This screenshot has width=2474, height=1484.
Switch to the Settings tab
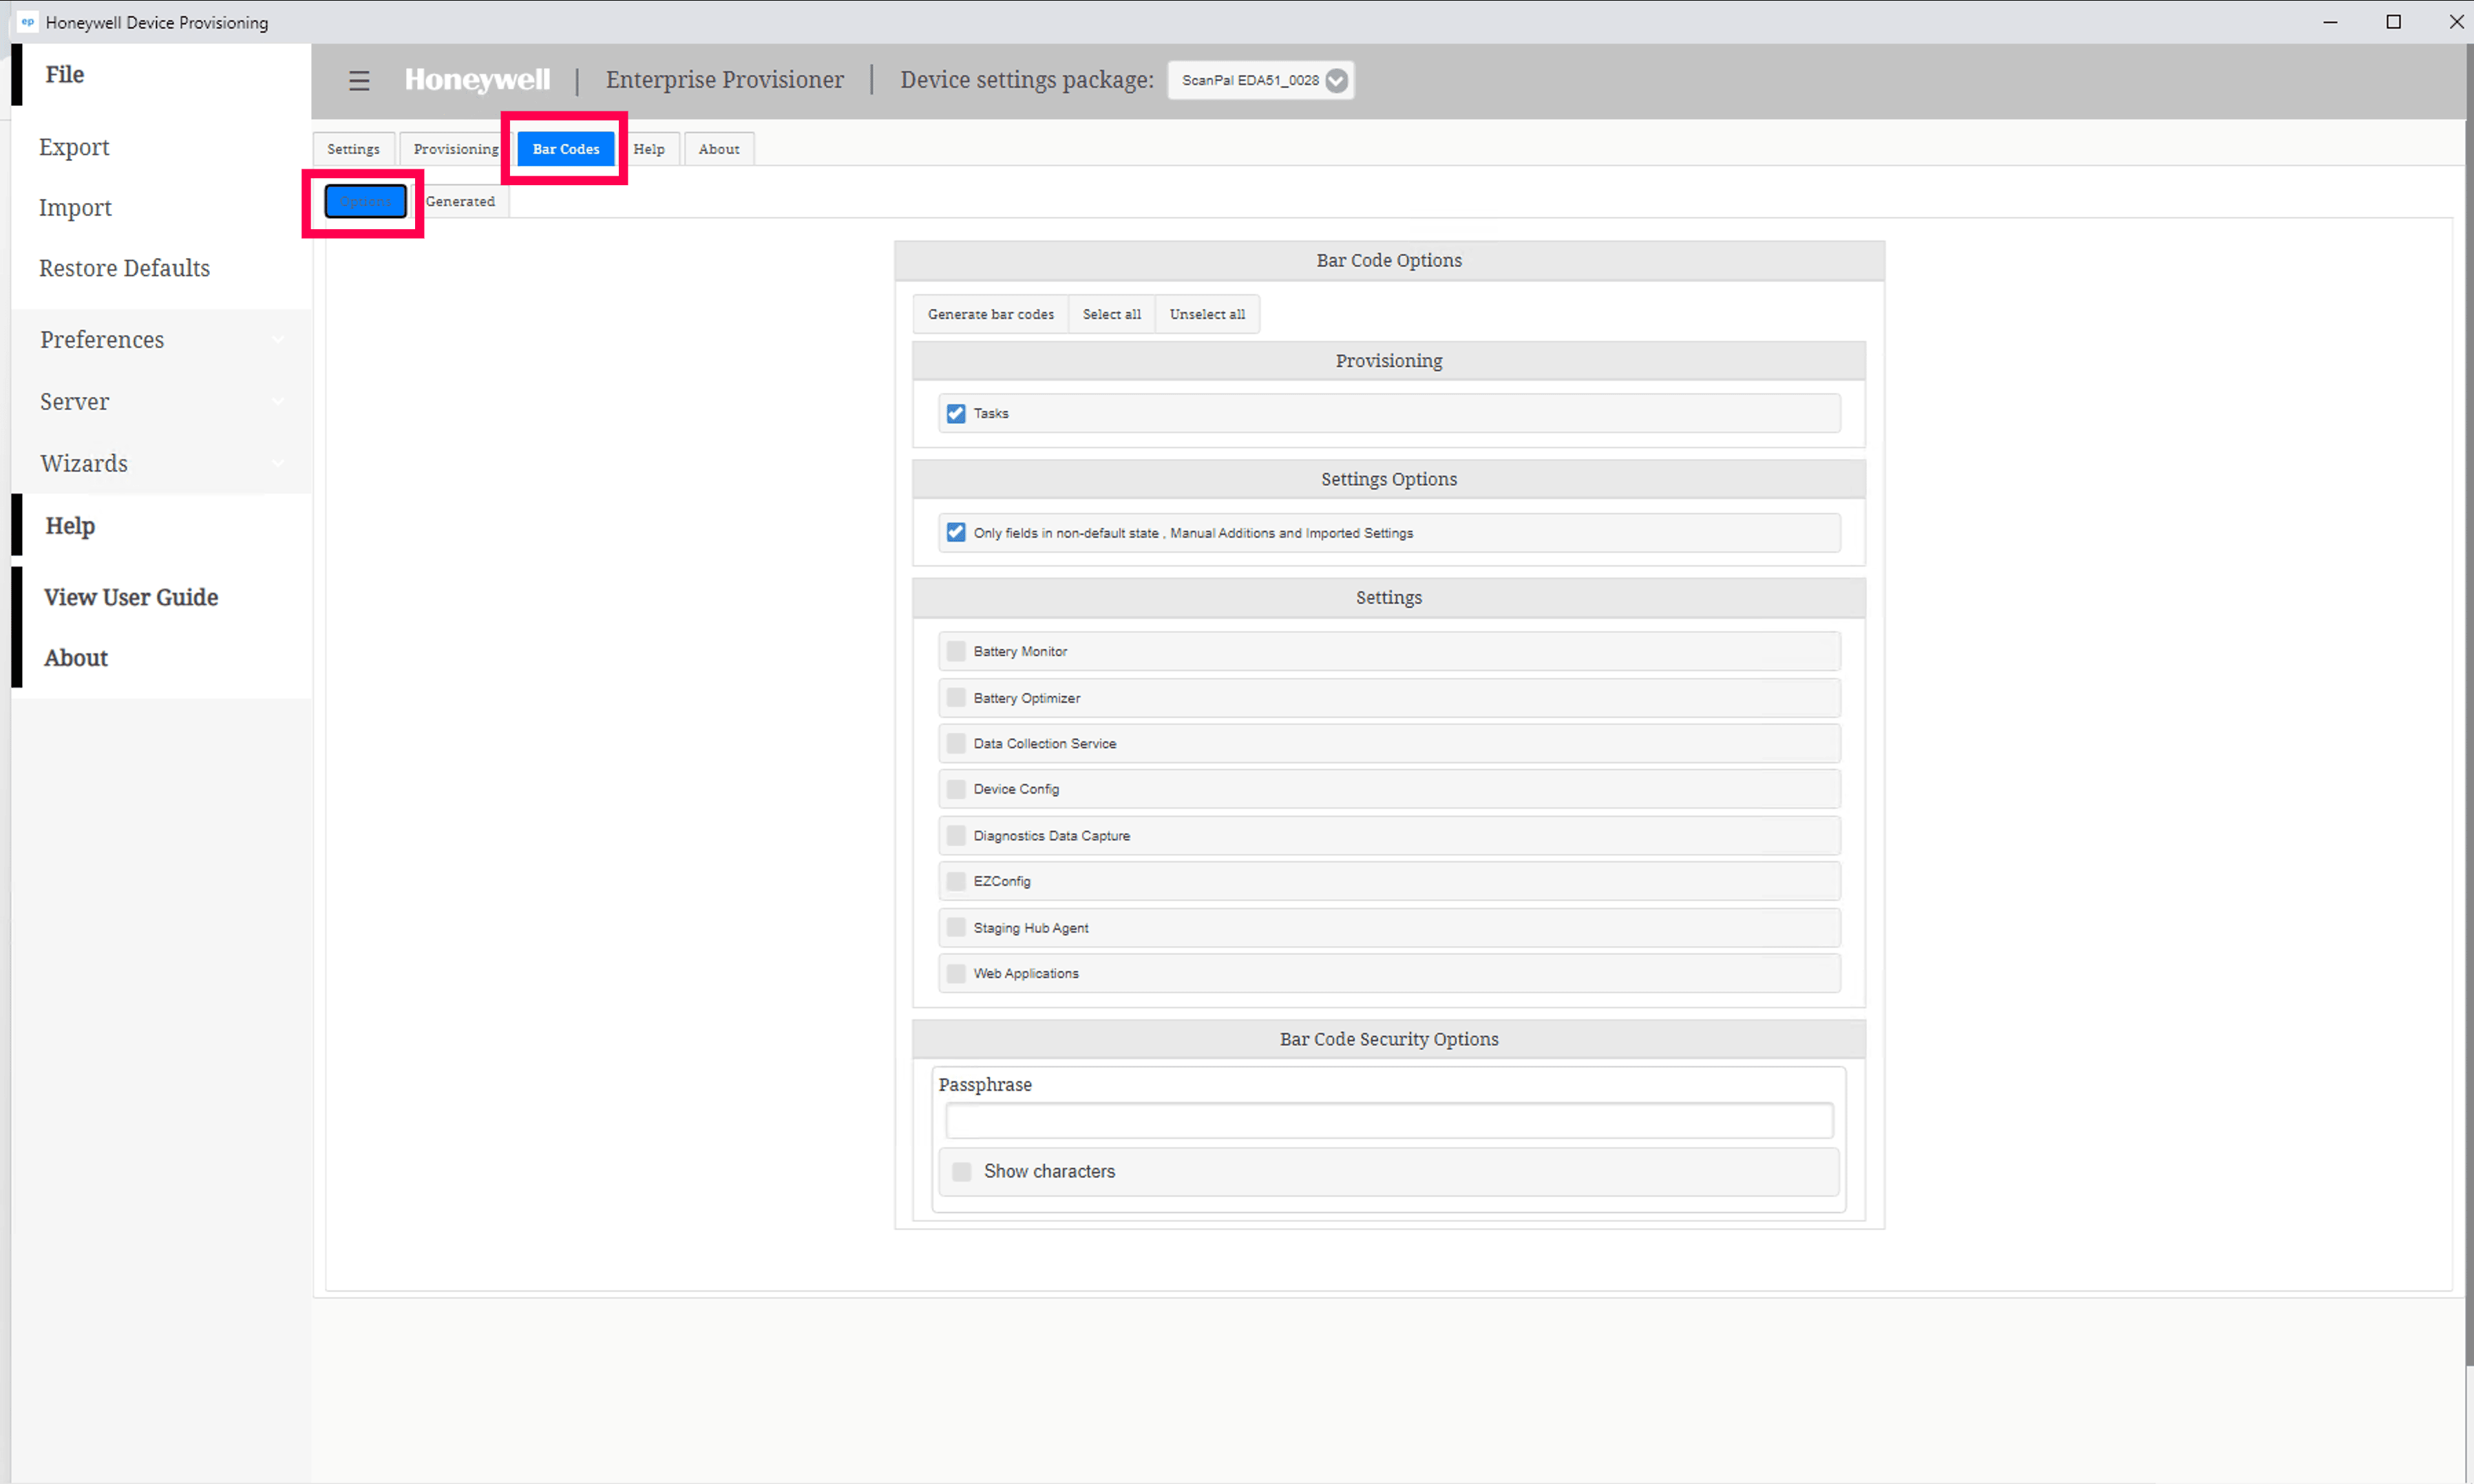click(x=353, y=149)
